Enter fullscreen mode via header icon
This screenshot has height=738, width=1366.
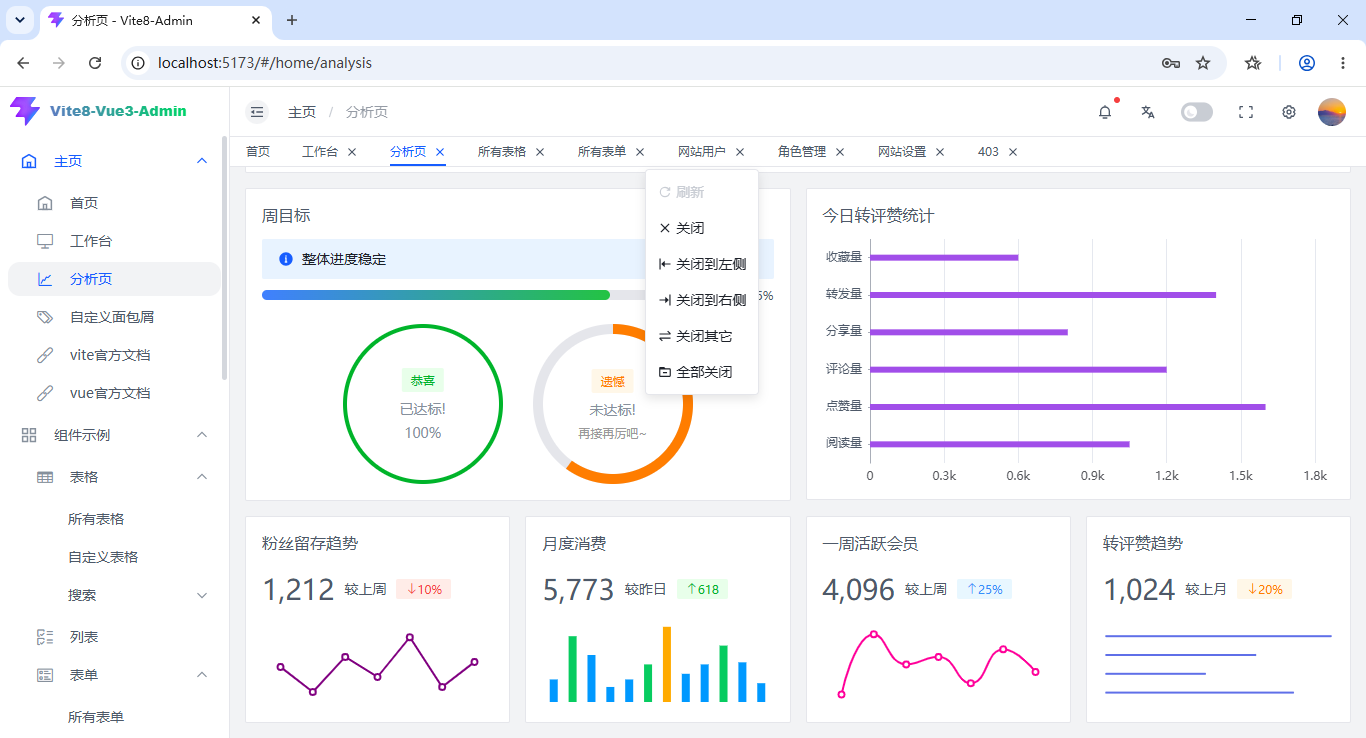(1246, 112)
